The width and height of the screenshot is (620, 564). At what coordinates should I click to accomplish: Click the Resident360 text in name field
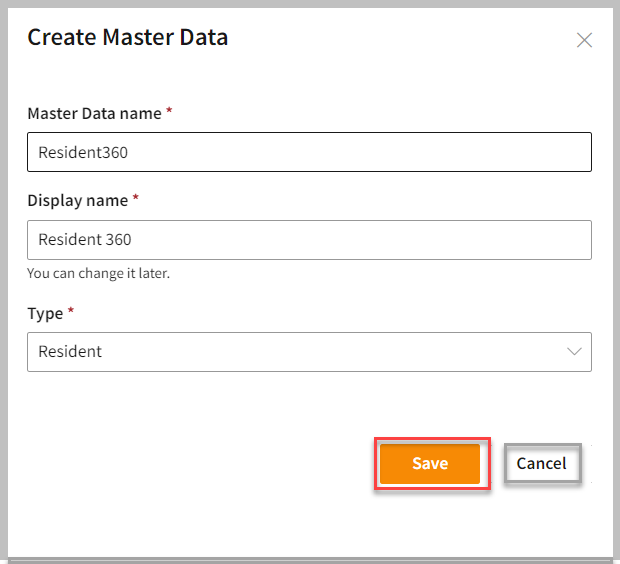(x=83, y=153)
